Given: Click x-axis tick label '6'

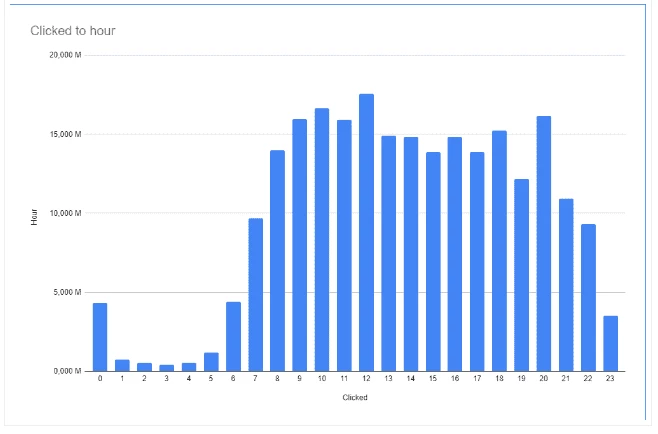Looking at the screenshot, I should tap(233, 379).
